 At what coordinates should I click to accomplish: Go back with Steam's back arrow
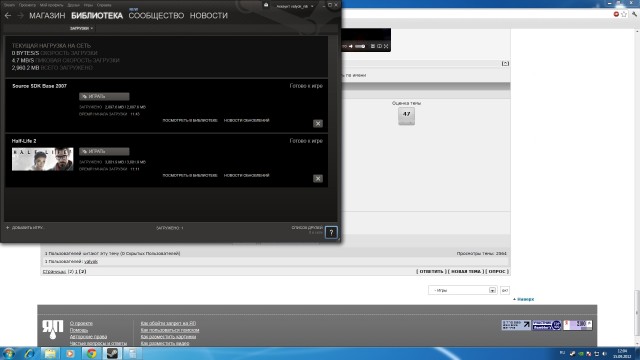(x=8, y=16)
